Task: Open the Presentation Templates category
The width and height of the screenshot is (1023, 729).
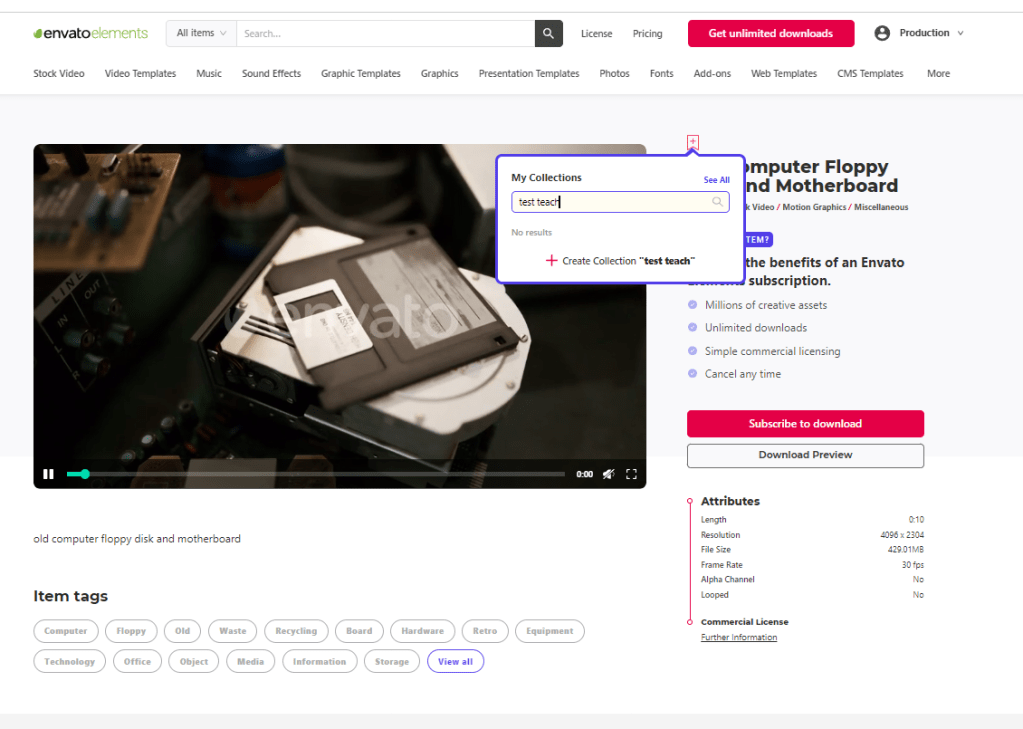Action: coord(529,74)
